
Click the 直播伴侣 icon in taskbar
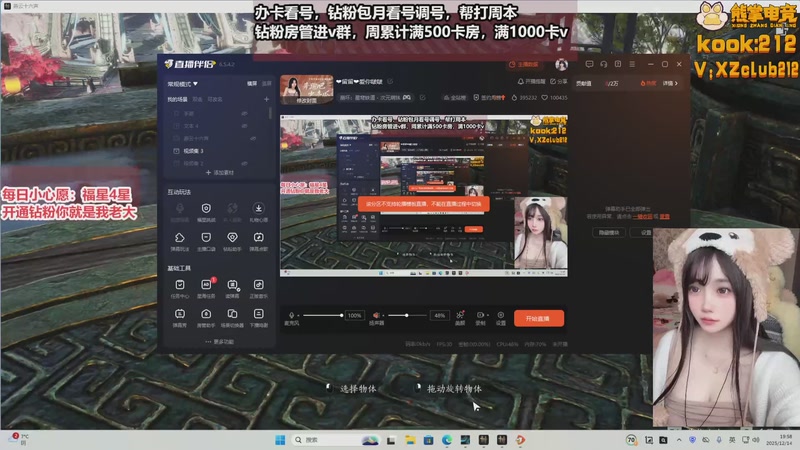point(520,440)
